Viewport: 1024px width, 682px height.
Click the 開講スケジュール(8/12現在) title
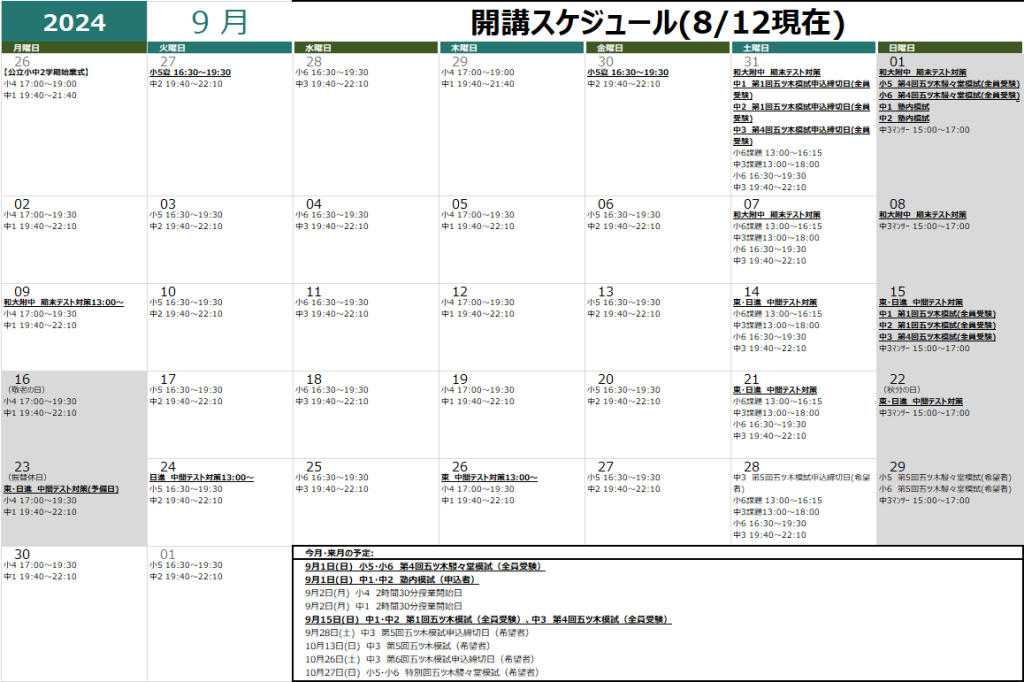pos(657,21)
